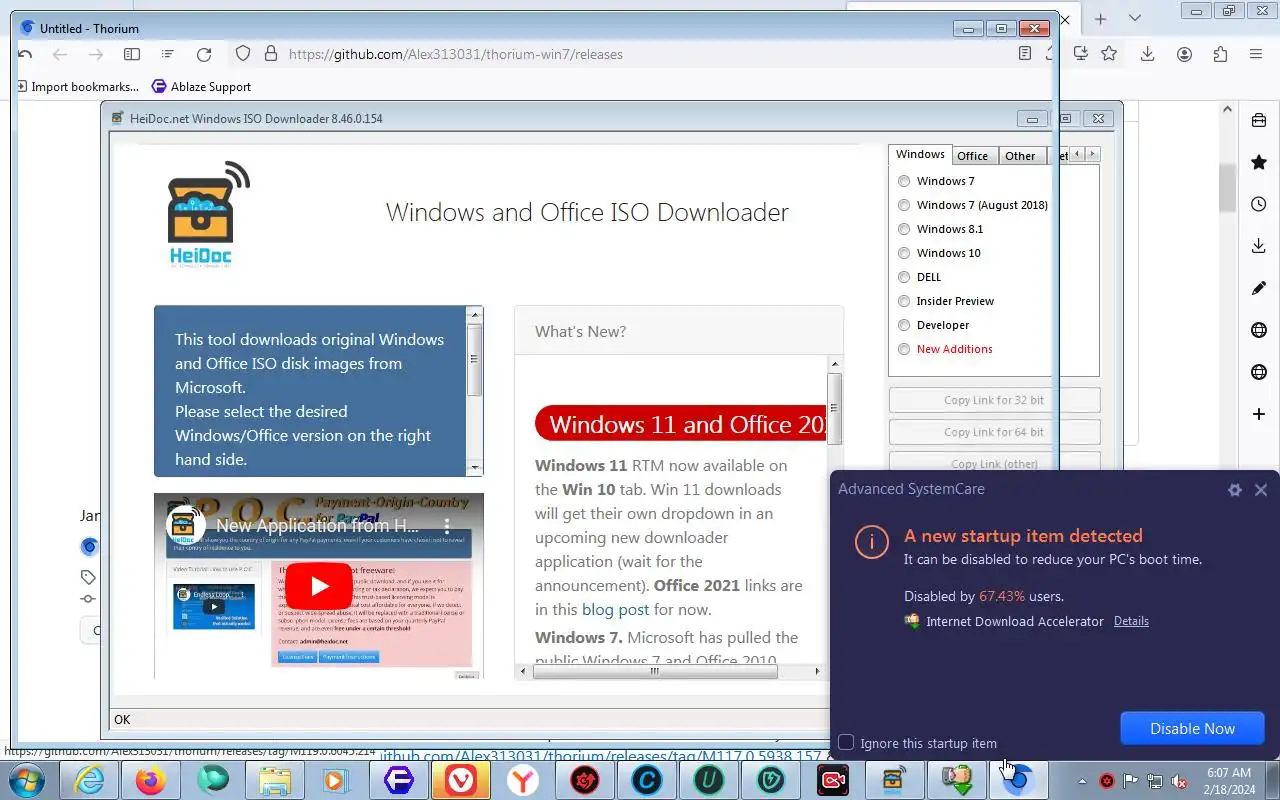Open Vivaldi from the taskbar
This screenshot has width=1280, height=800.
[x=460, y=780]
